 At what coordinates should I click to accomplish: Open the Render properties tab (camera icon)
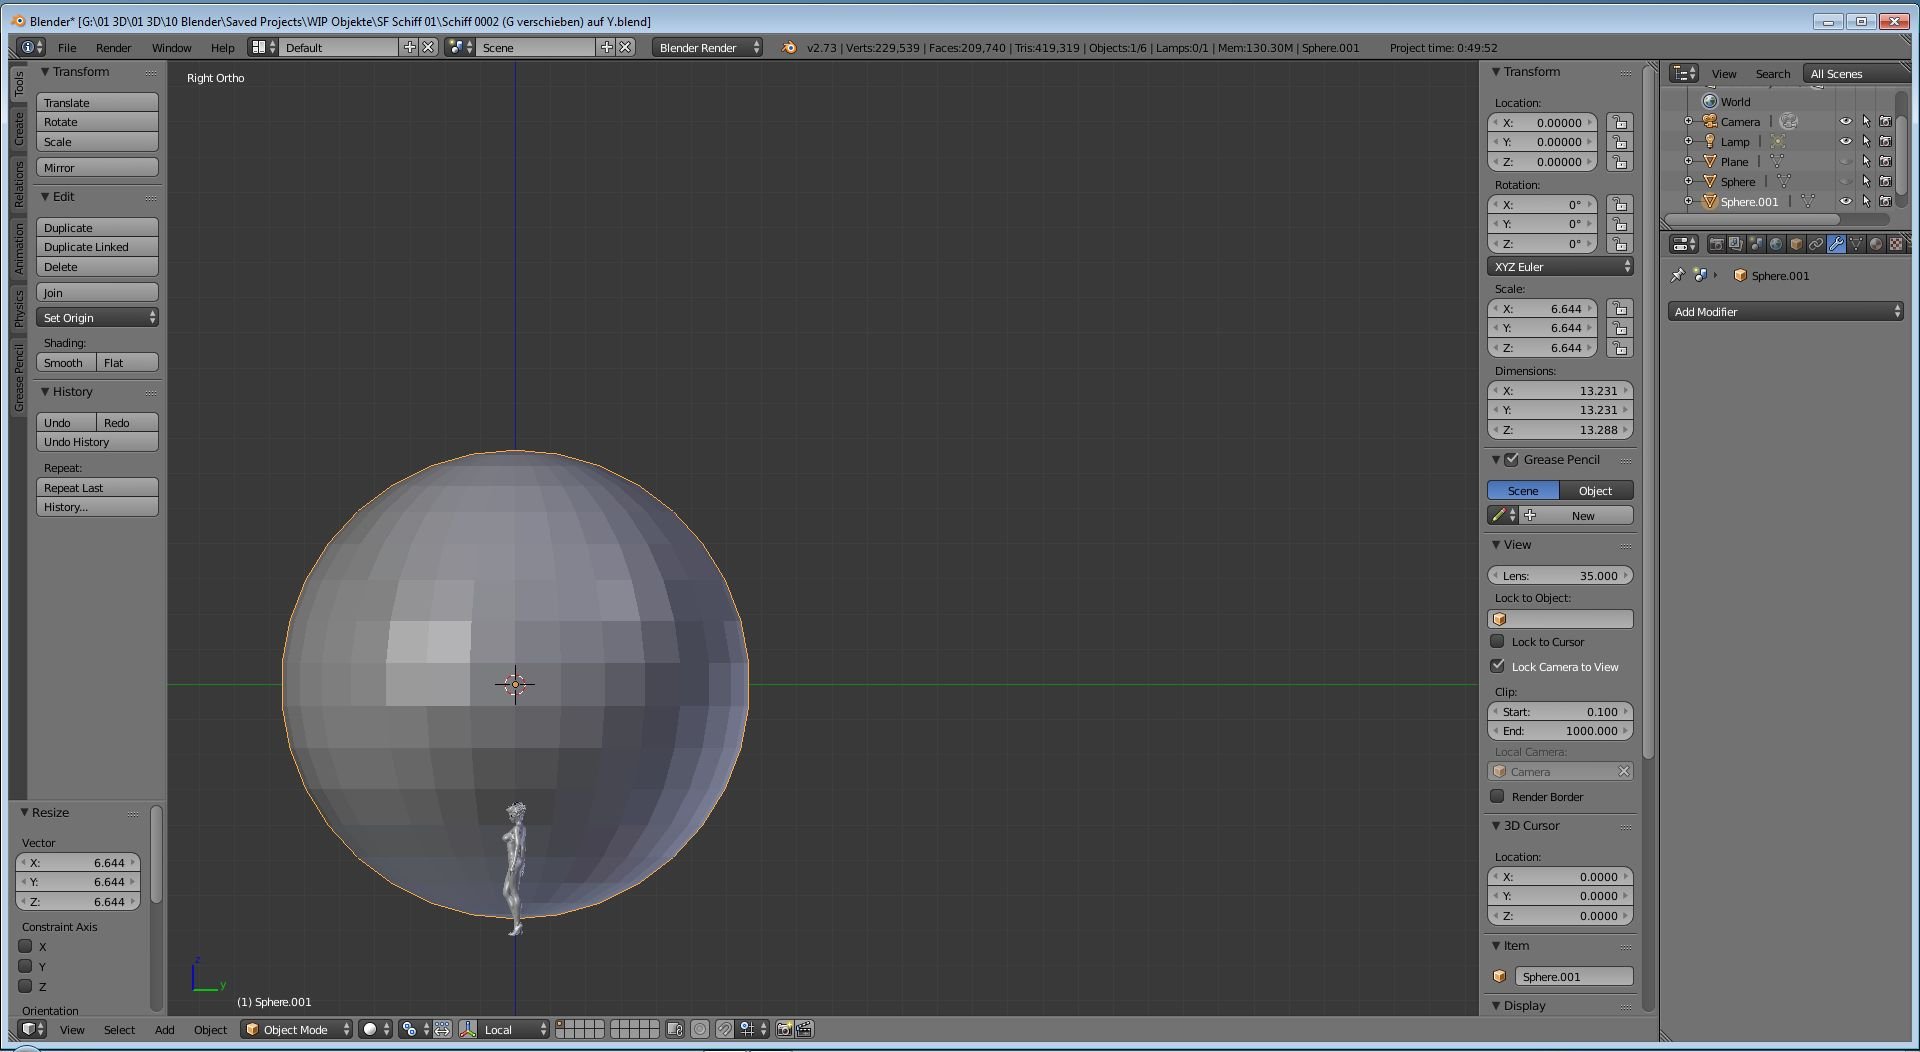pos(1716,244)
